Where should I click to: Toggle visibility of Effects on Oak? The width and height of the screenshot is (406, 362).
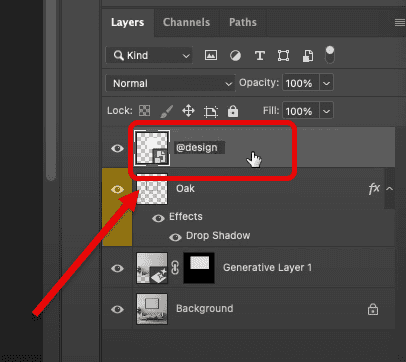pos(158,218)
